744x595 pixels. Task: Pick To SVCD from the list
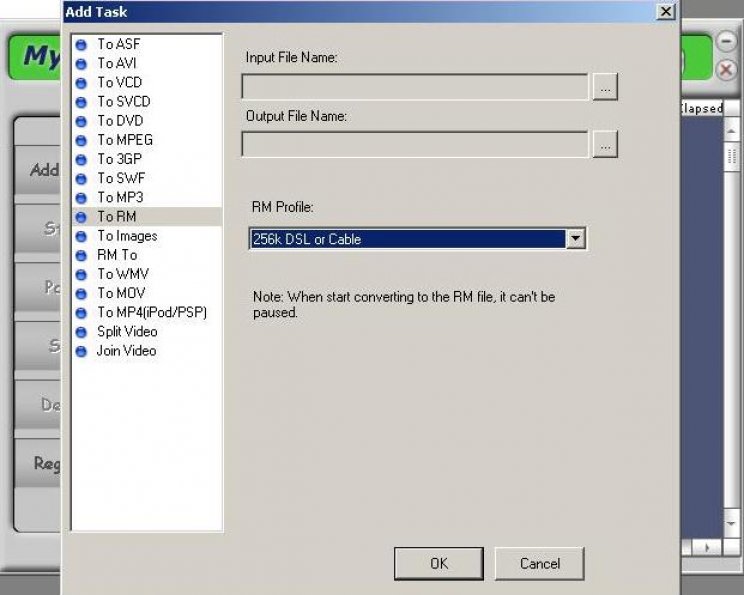coord(124,102)
